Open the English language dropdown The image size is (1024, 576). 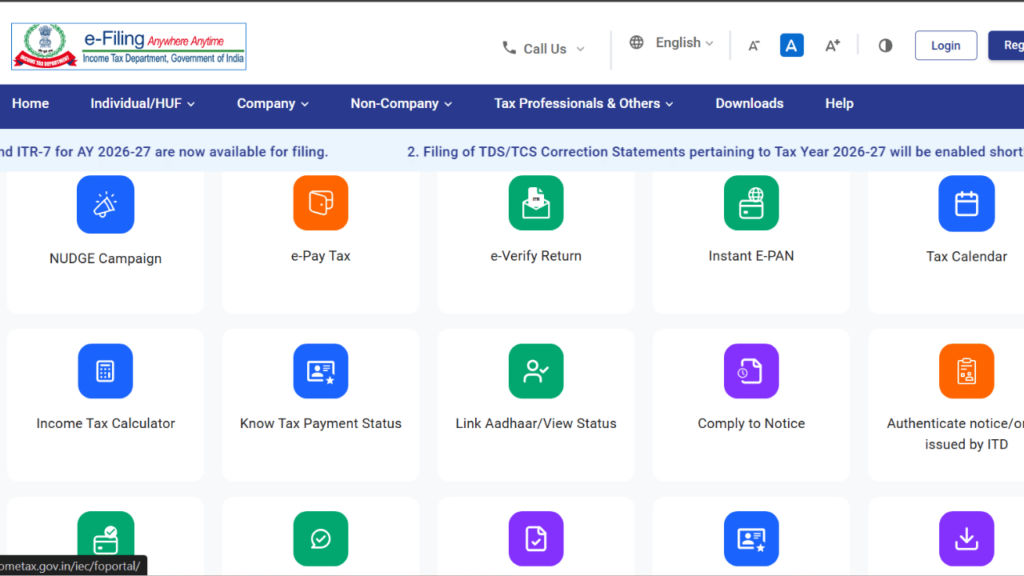tap(684, 42)
